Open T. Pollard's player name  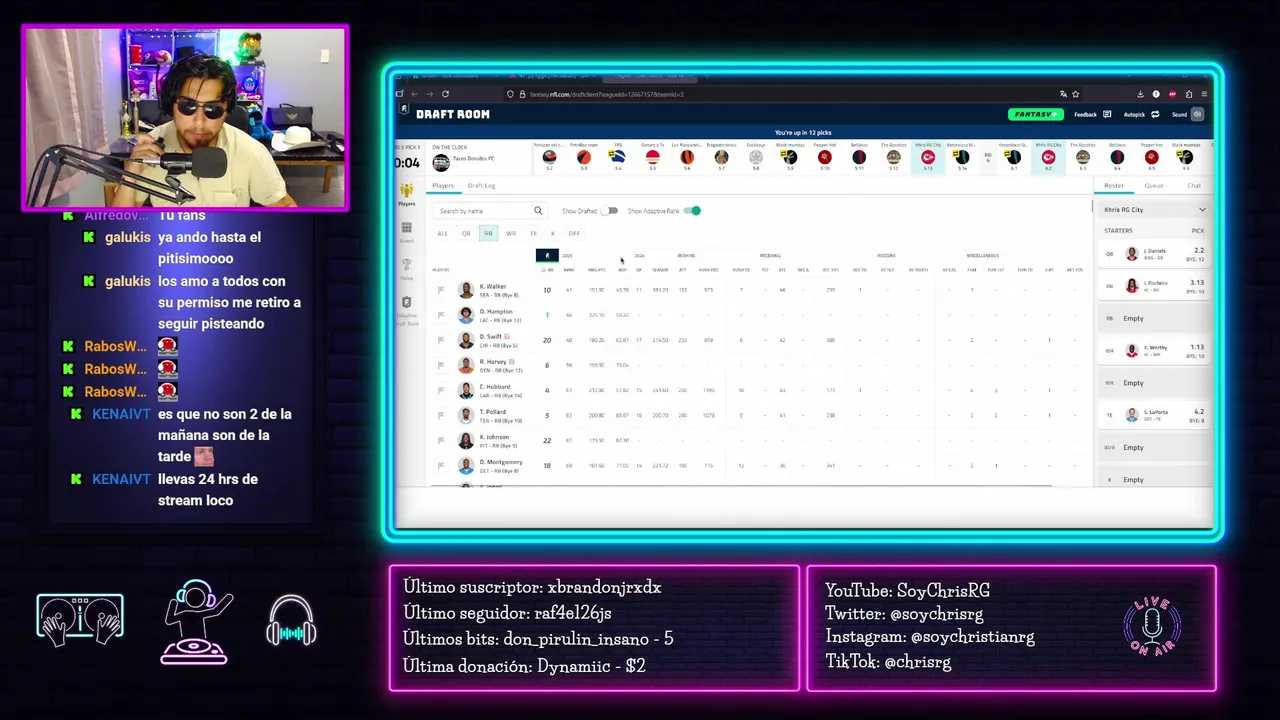pyautogui.click(x=494, y=411)
